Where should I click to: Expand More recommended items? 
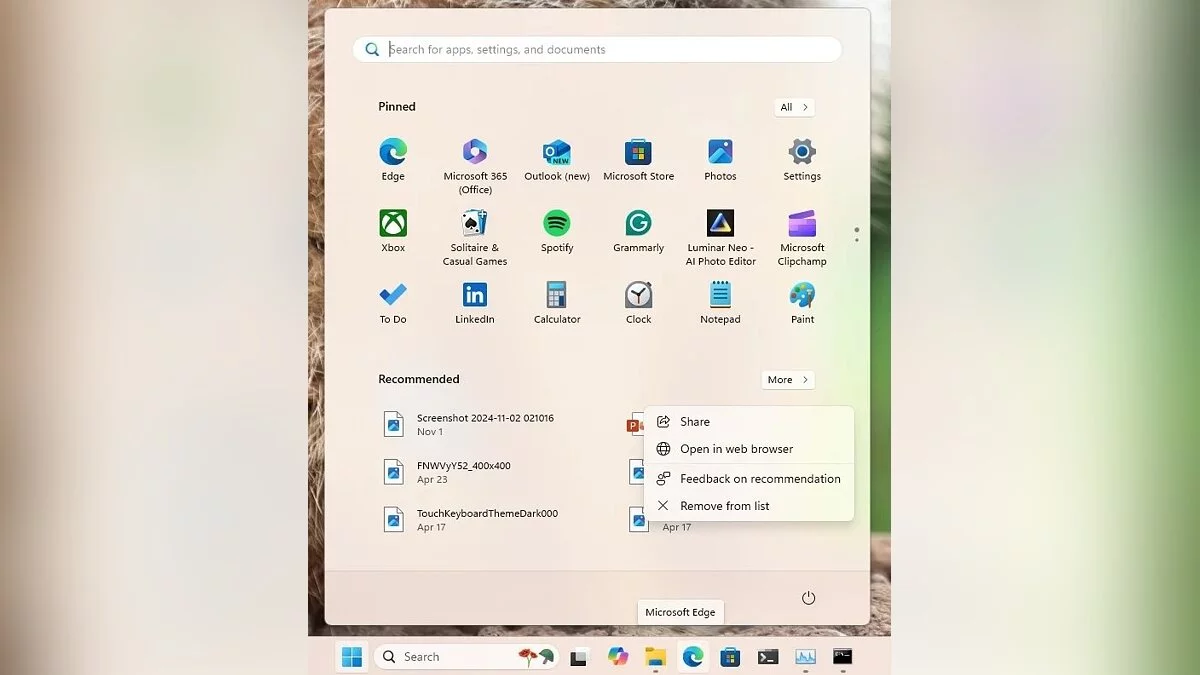point(787,380)
